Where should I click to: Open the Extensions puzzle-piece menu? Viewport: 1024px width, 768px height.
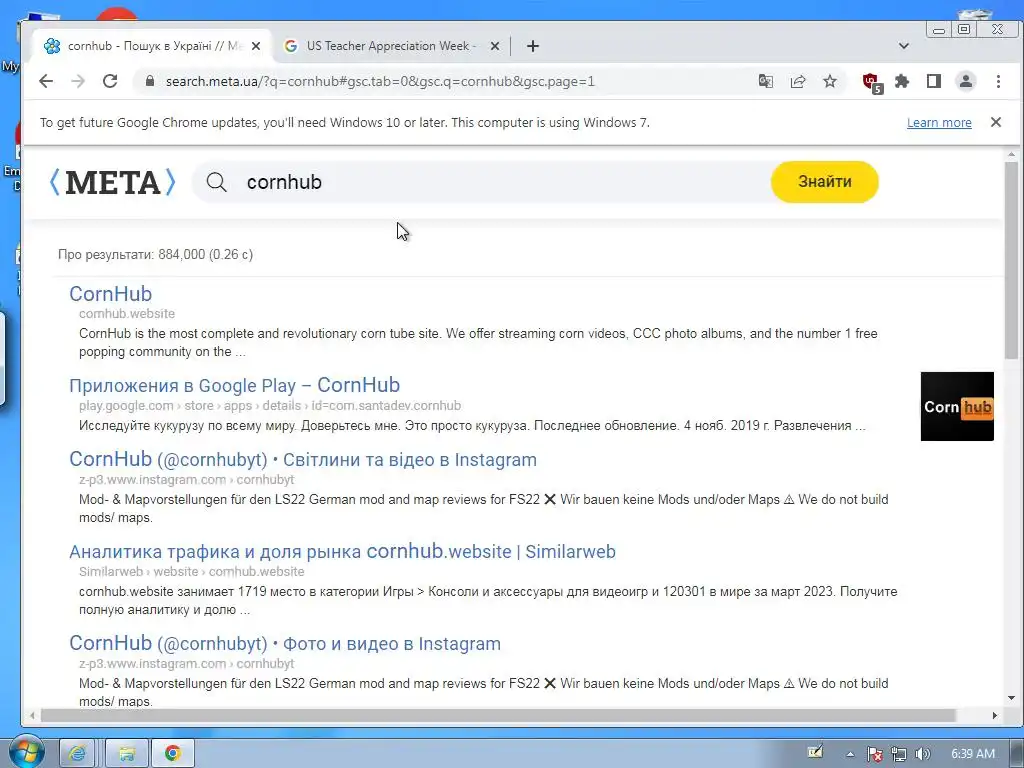pos(902,81)
